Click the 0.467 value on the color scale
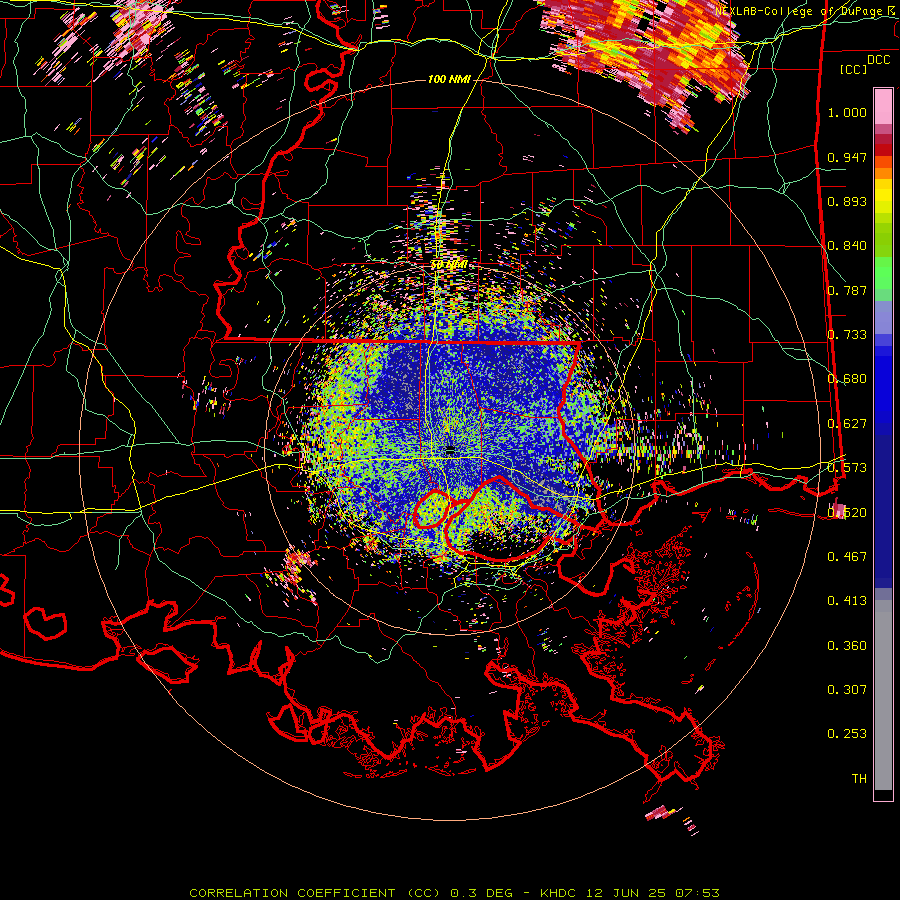This screenshot has width=900, height=900. [847, 556]
